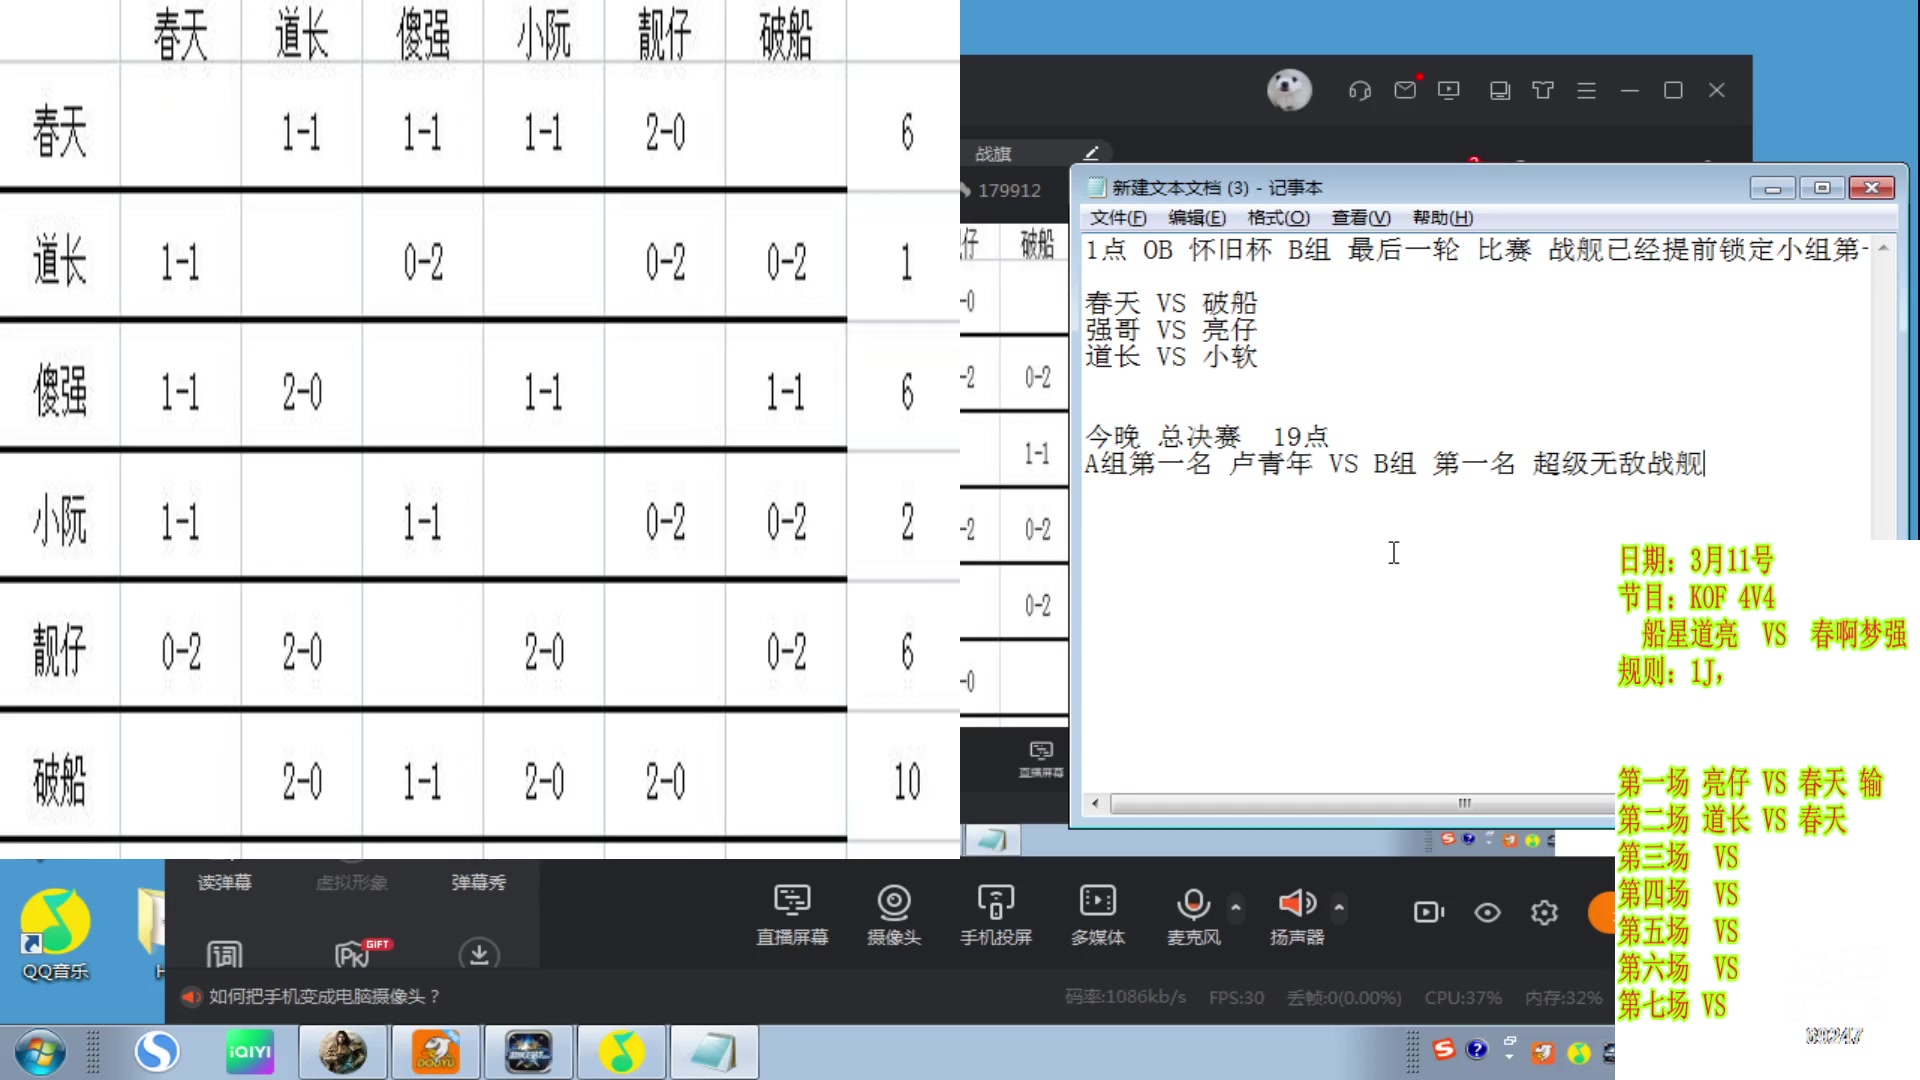Open the Screen Capture (直播屏幕) source
This screenshot has width=1920, height=1080.
pos(792,914)
